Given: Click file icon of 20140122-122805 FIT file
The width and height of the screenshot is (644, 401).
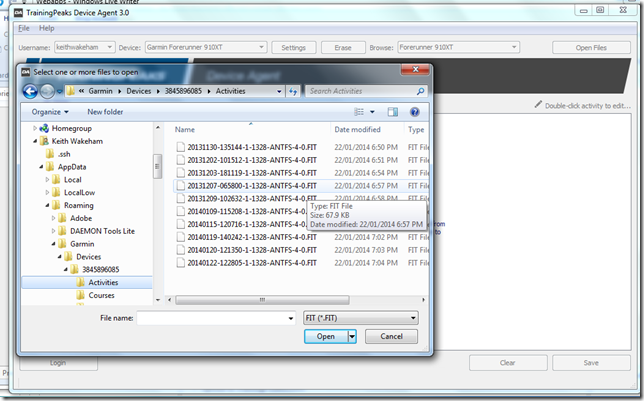Looking at the screenshot, I should click(180, 263).
